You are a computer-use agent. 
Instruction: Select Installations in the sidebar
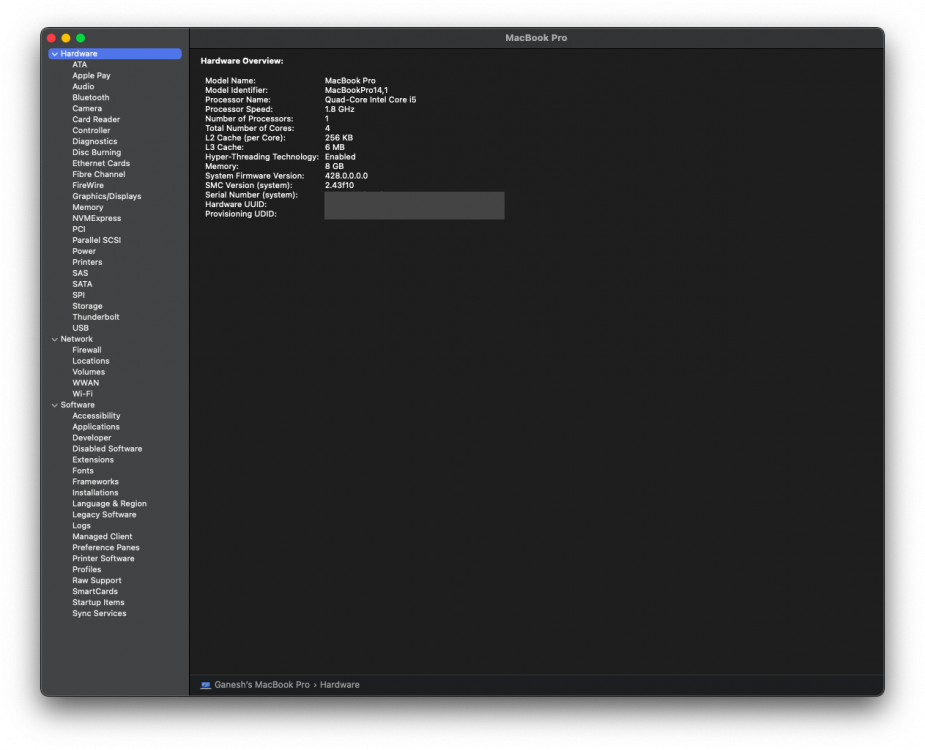[96, 493]
